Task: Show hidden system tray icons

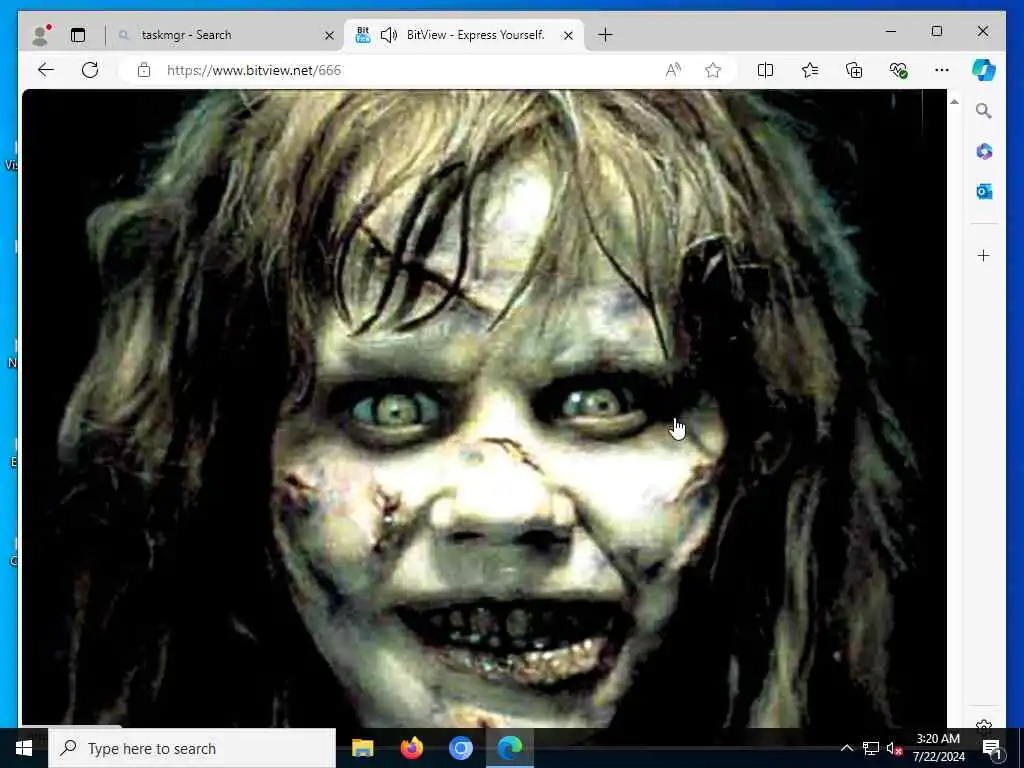Action: (846, 748)
